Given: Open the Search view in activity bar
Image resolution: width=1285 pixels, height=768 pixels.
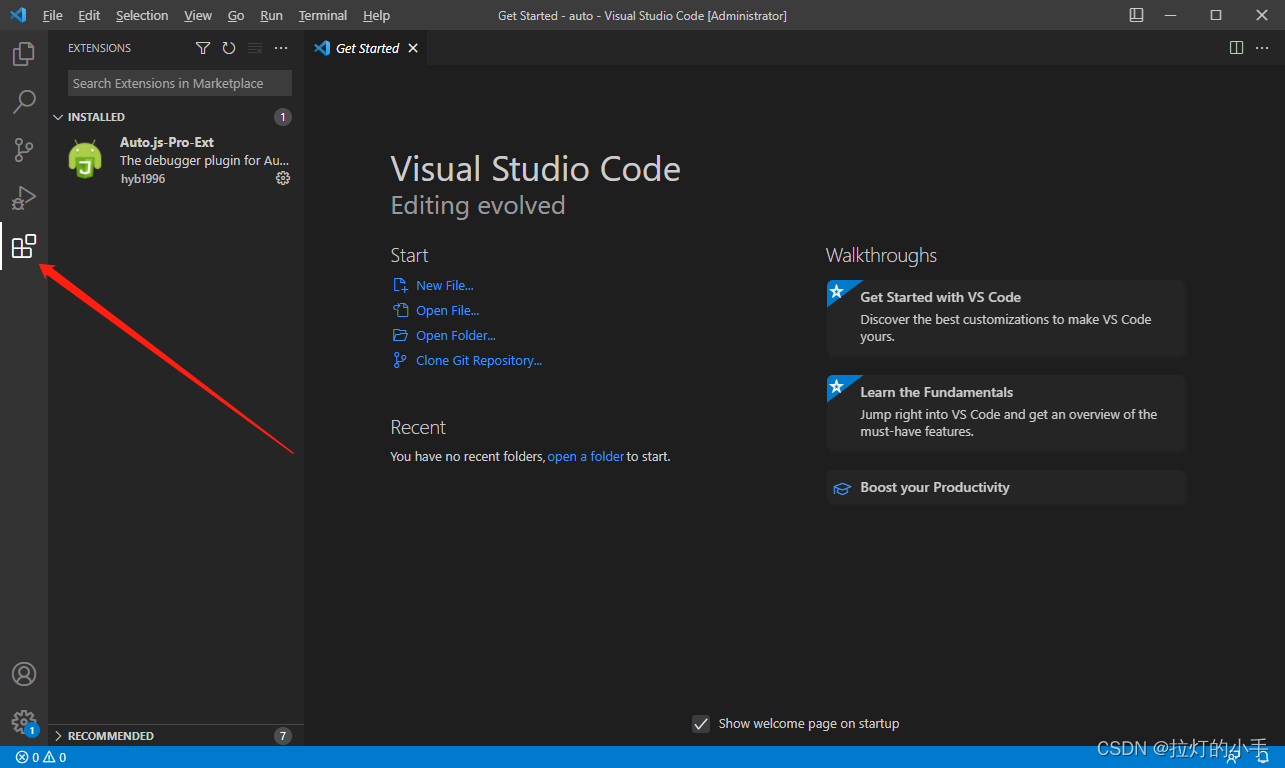Looking at the screenshot, I should click(x=24, y=102).
